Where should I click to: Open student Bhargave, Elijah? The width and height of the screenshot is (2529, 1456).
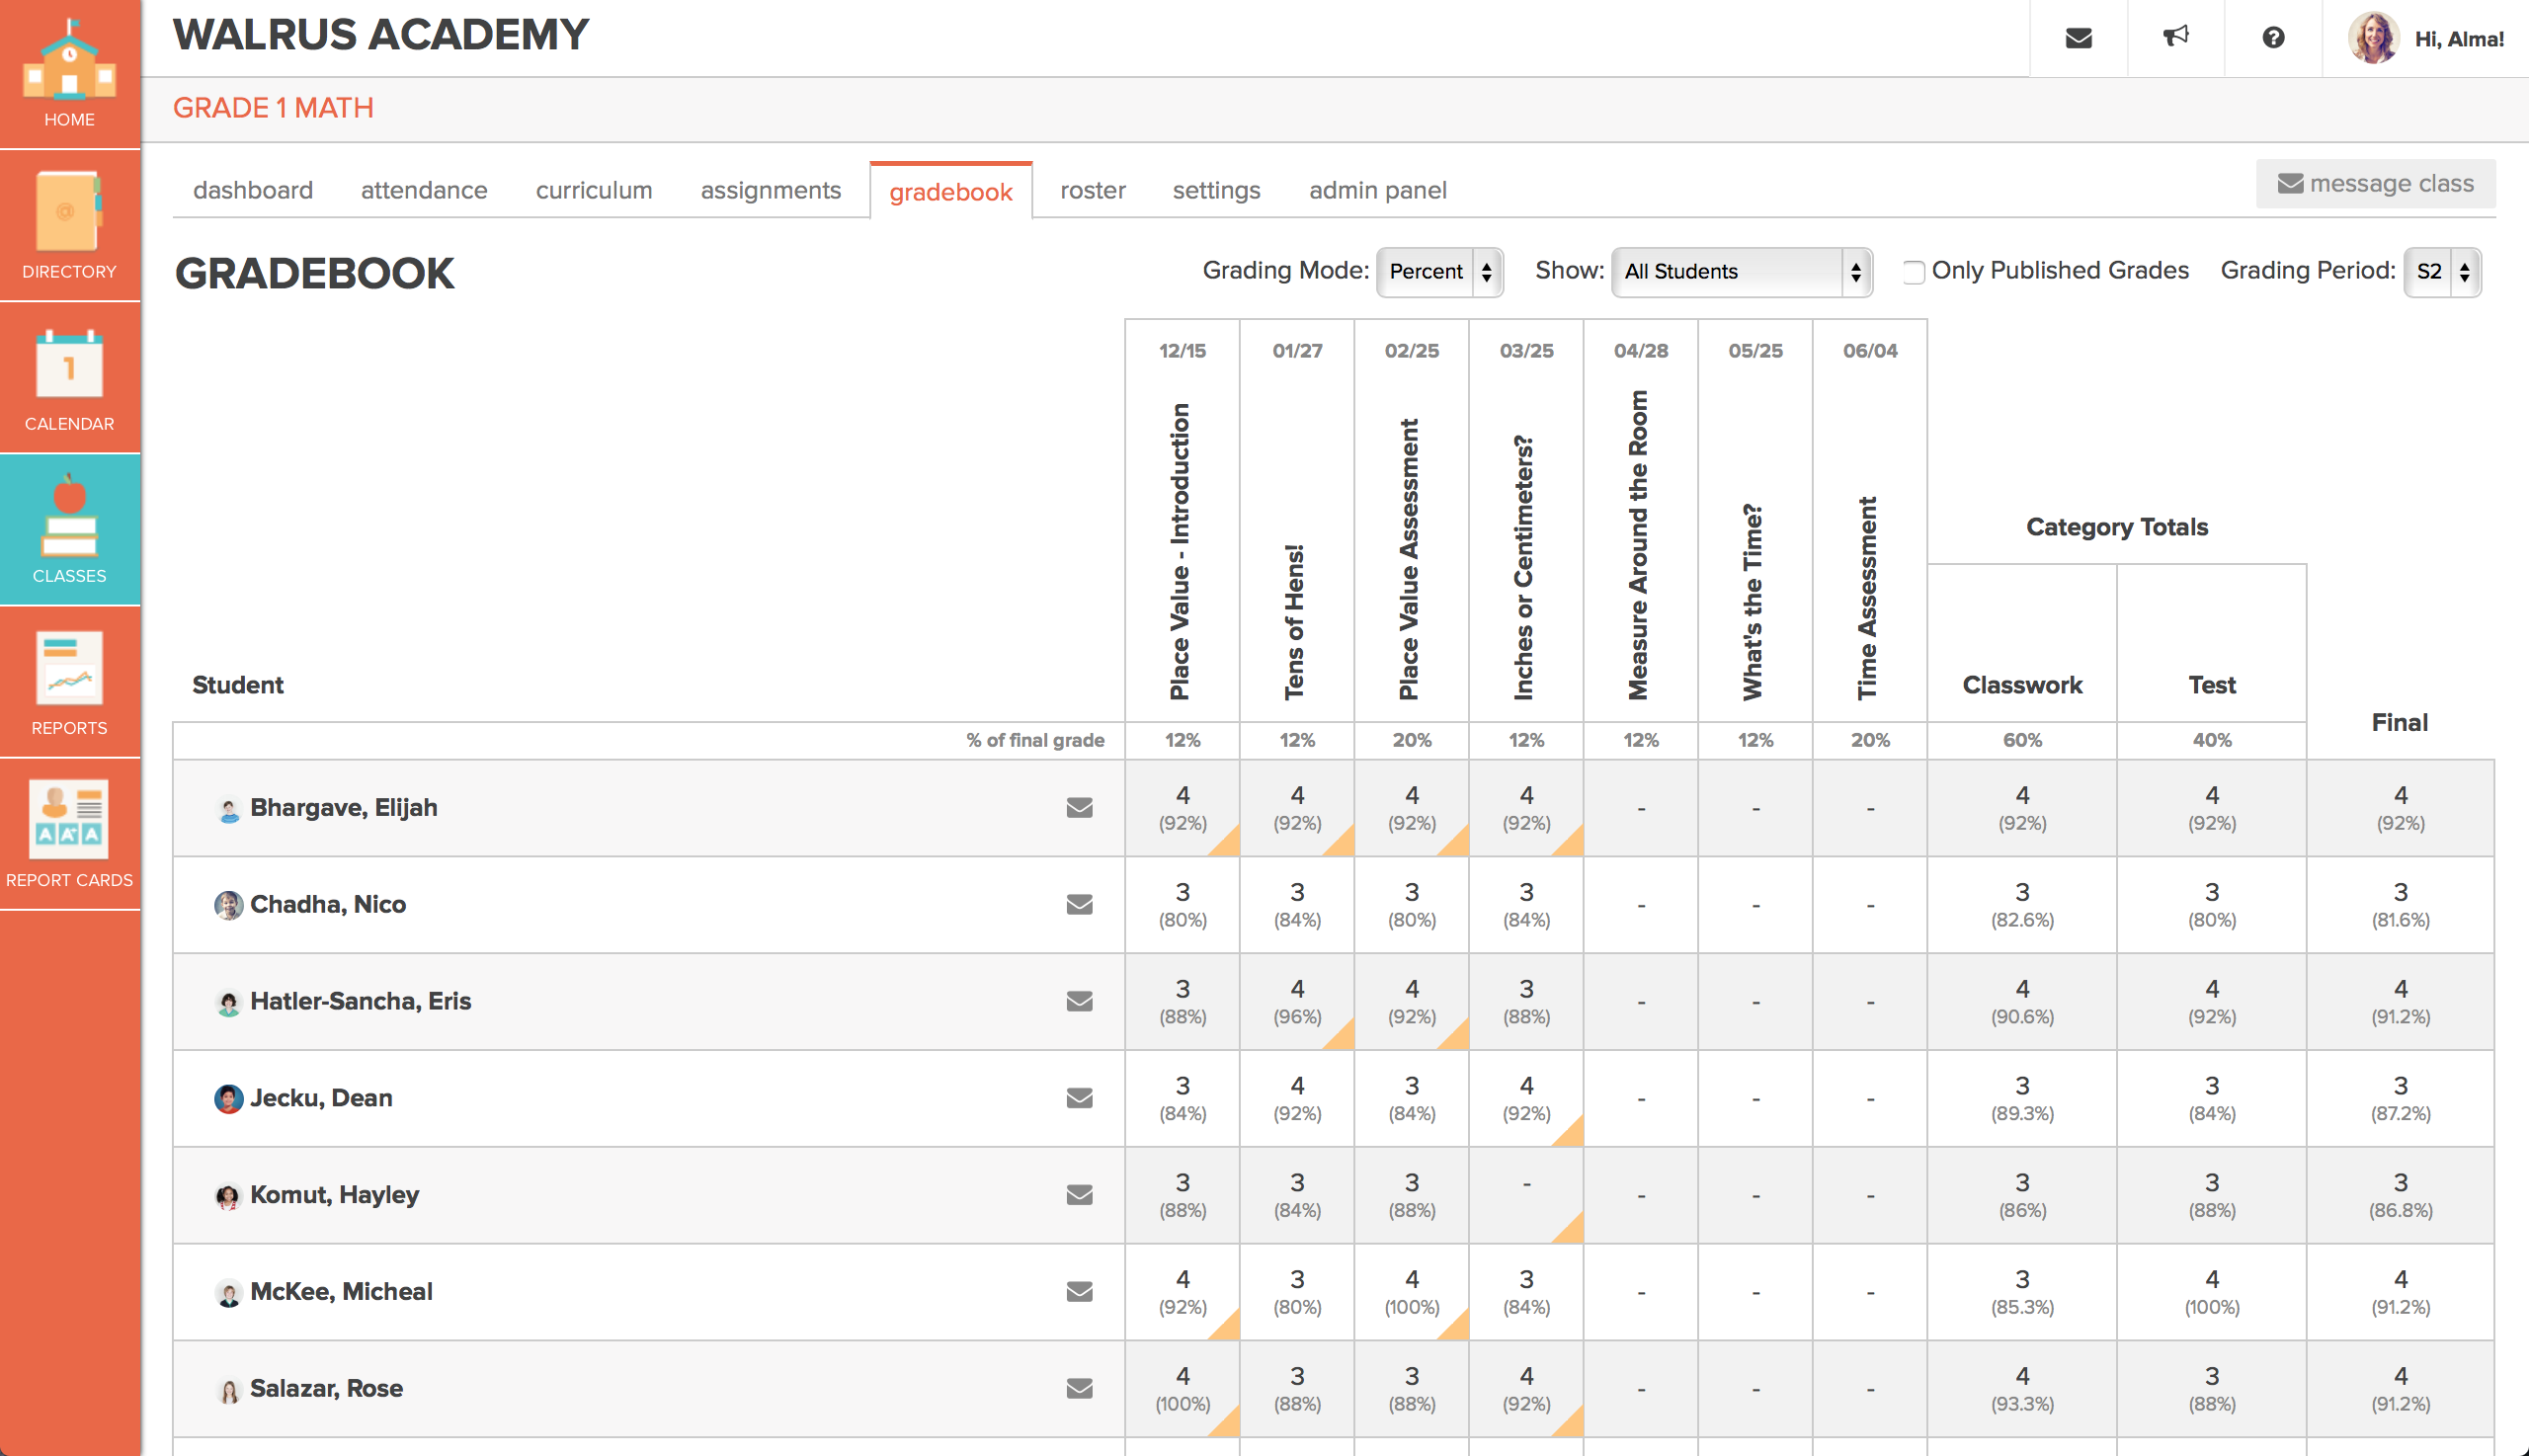click(x=344, y=807)
